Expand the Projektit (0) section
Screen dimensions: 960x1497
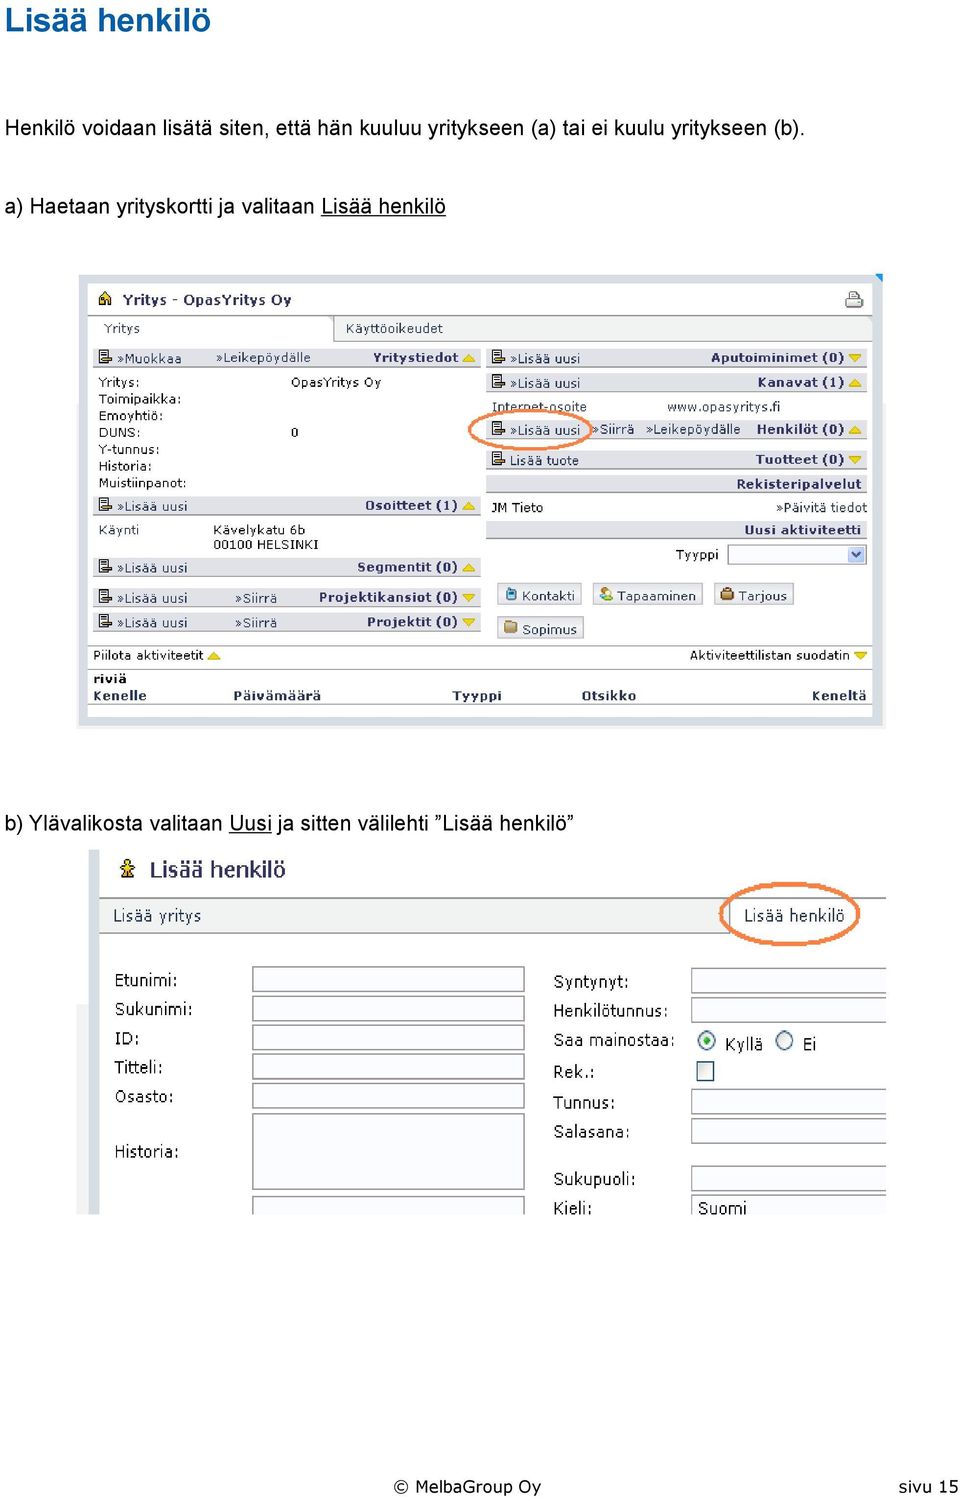click(469, 622)
